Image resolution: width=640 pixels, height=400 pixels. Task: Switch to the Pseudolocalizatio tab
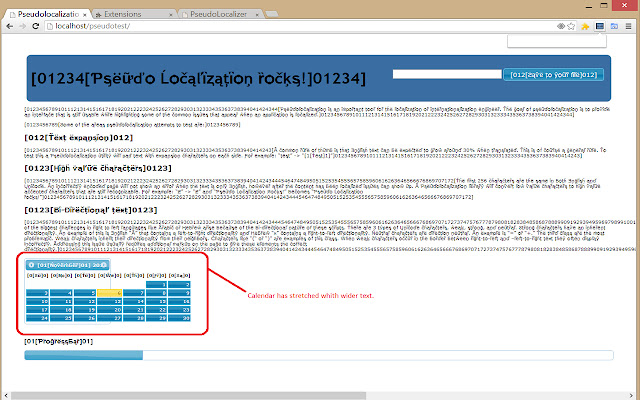48,14
